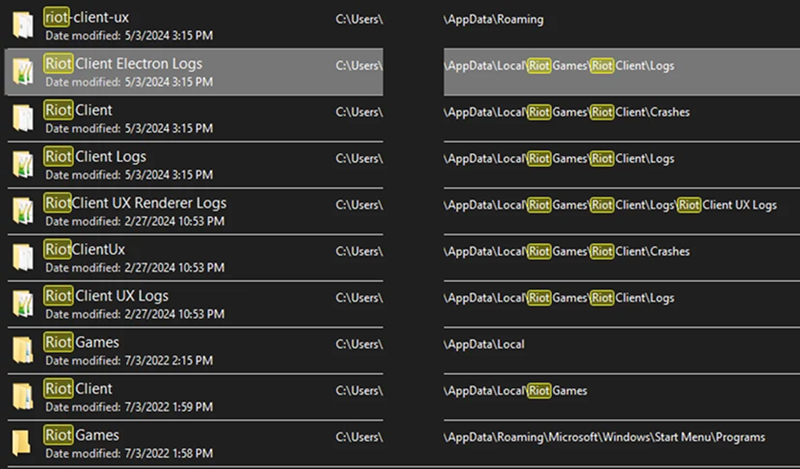Click C:\Users\ in the RiotClientUx row
This screenshot has width=800, height=469.
tap(359, 252)
